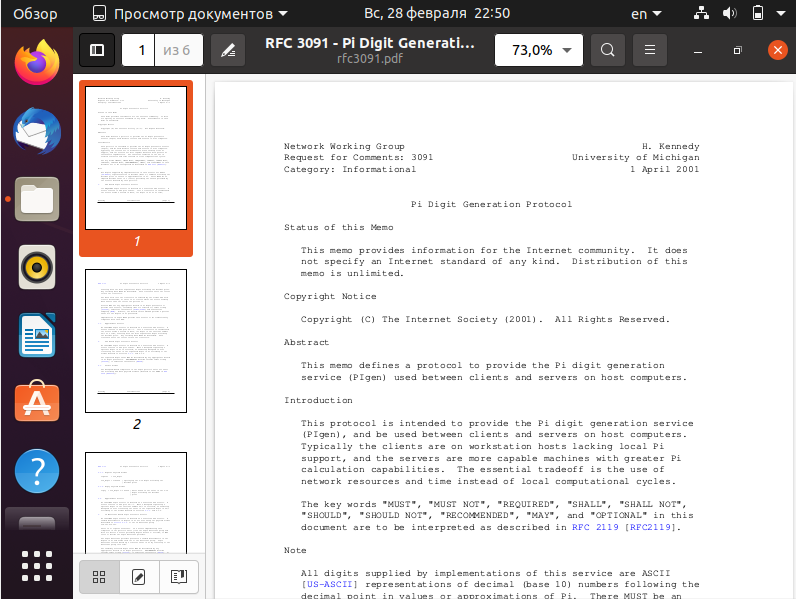The image size is (796, 599).
Task: Click the partially visible dock app below Help
Action: [37, 519]
